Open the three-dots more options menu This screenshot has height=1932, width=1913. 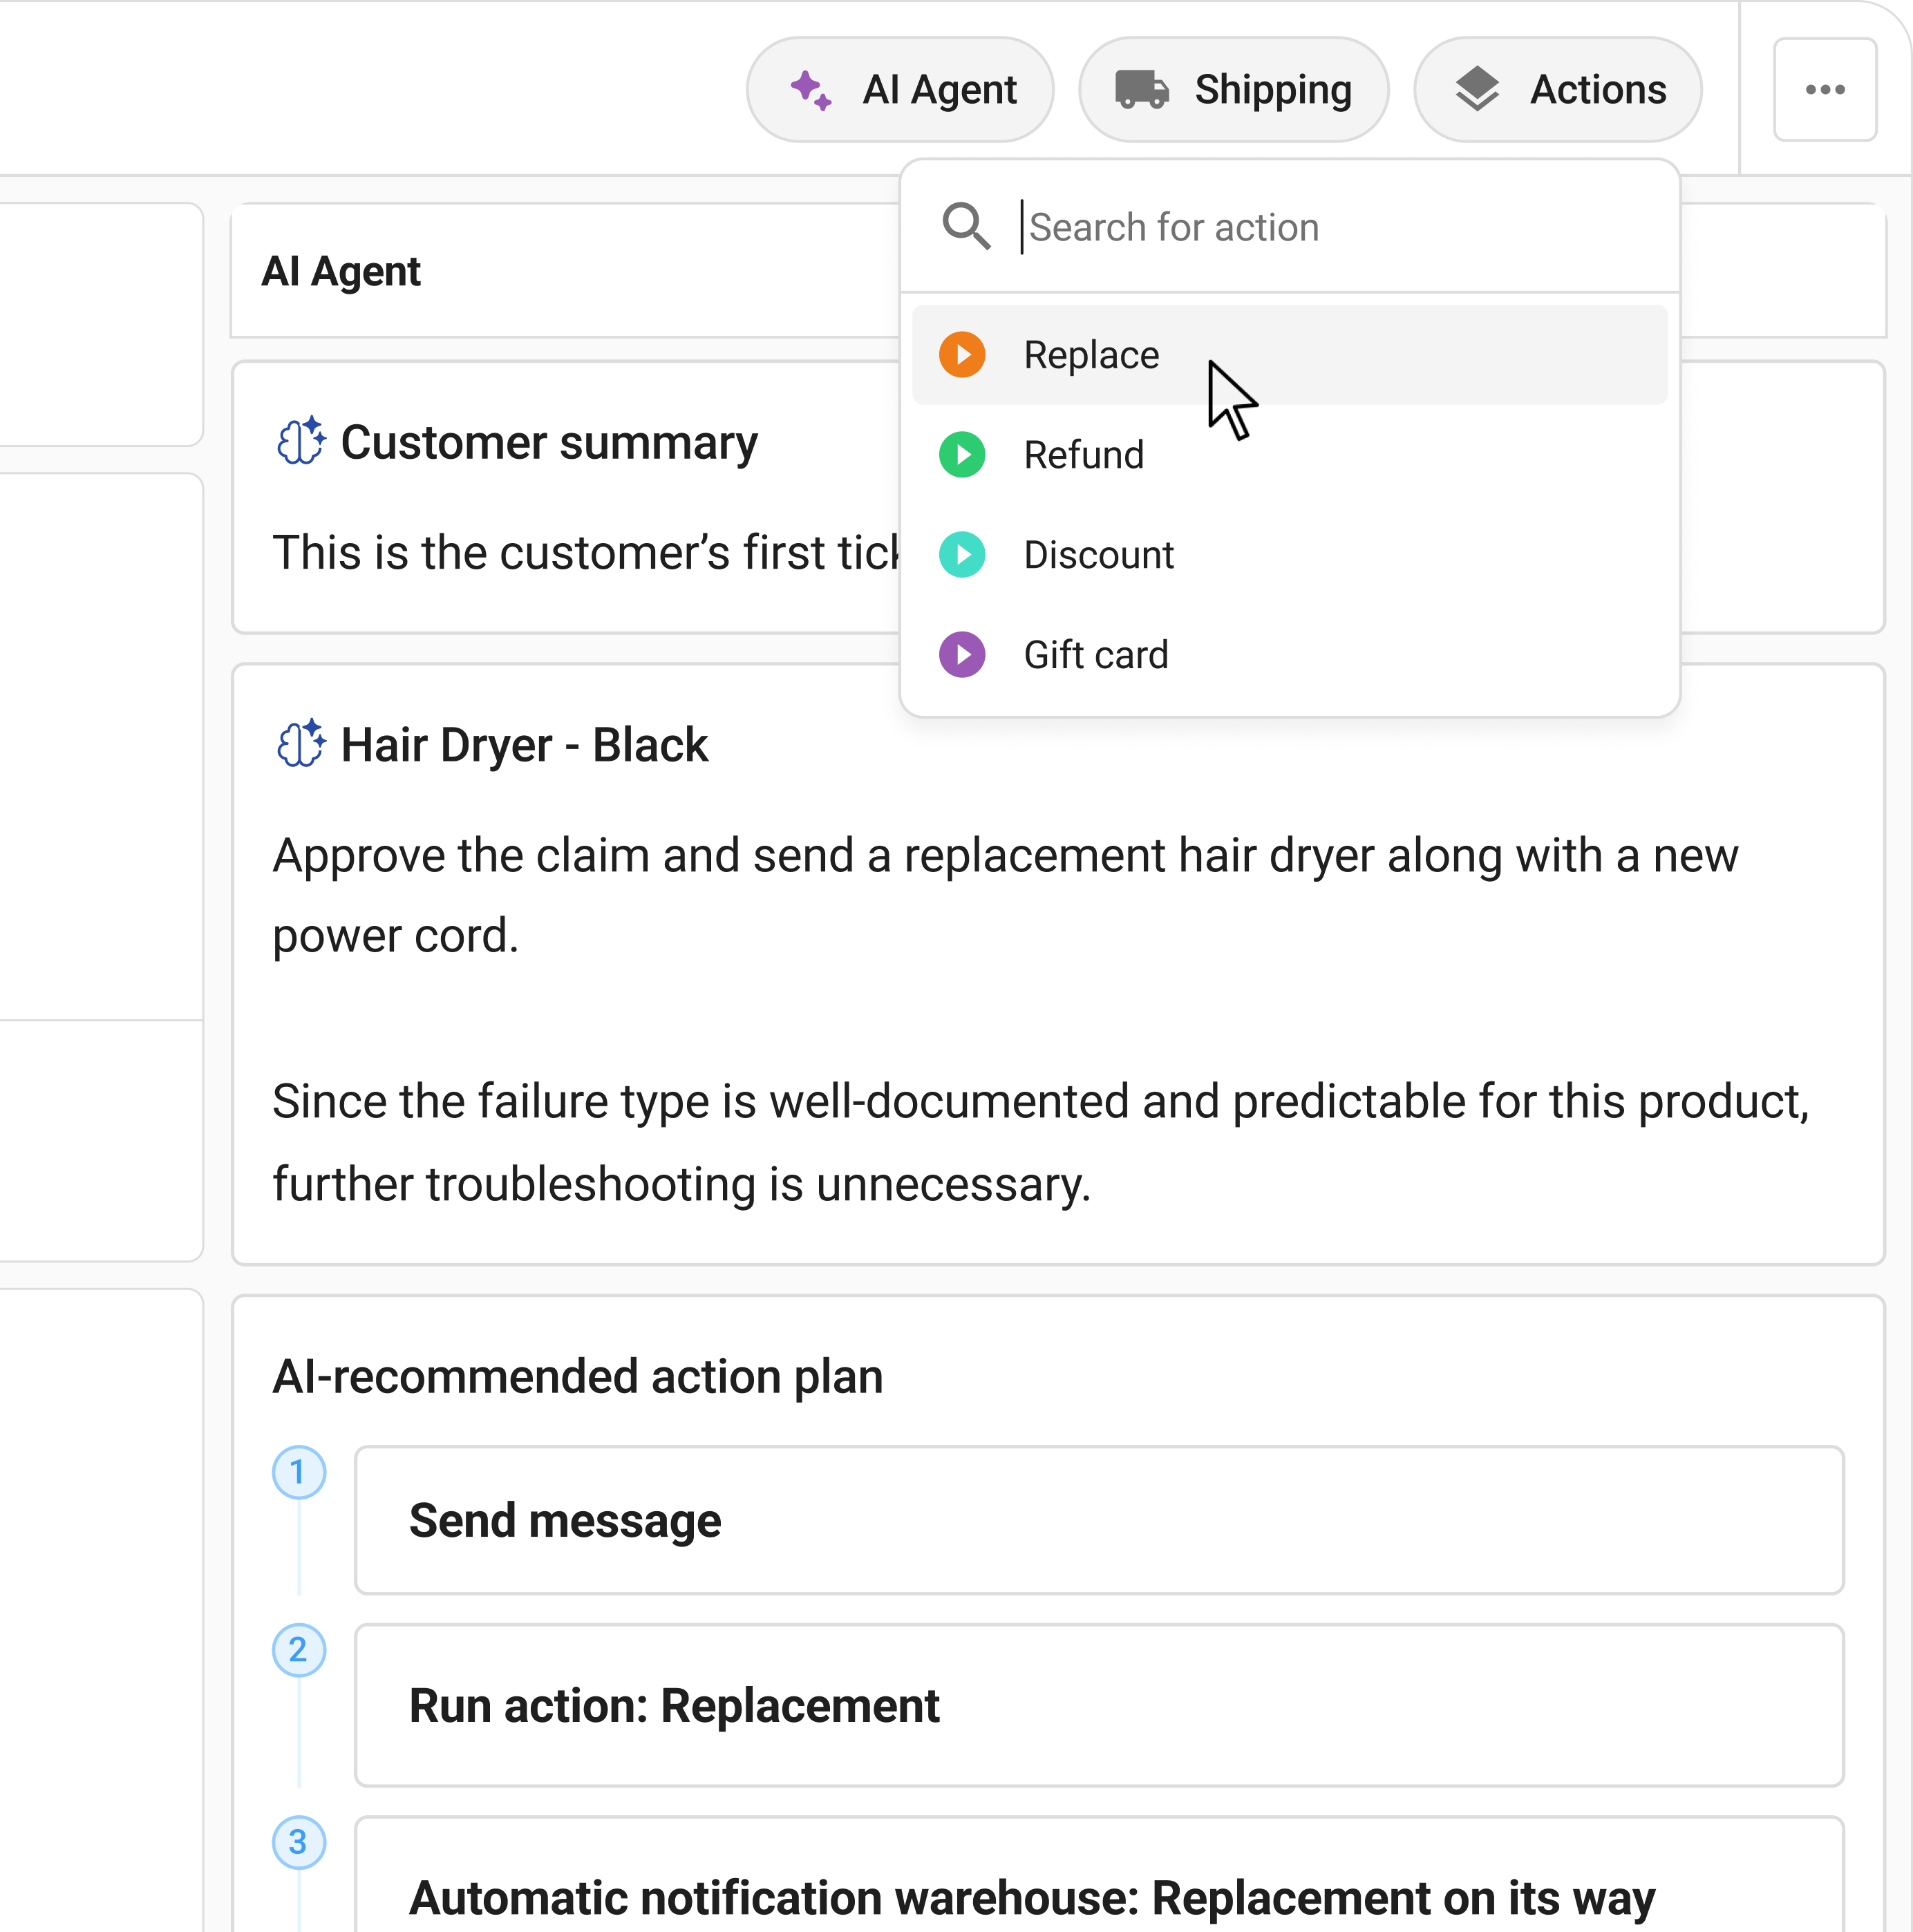1824,90
